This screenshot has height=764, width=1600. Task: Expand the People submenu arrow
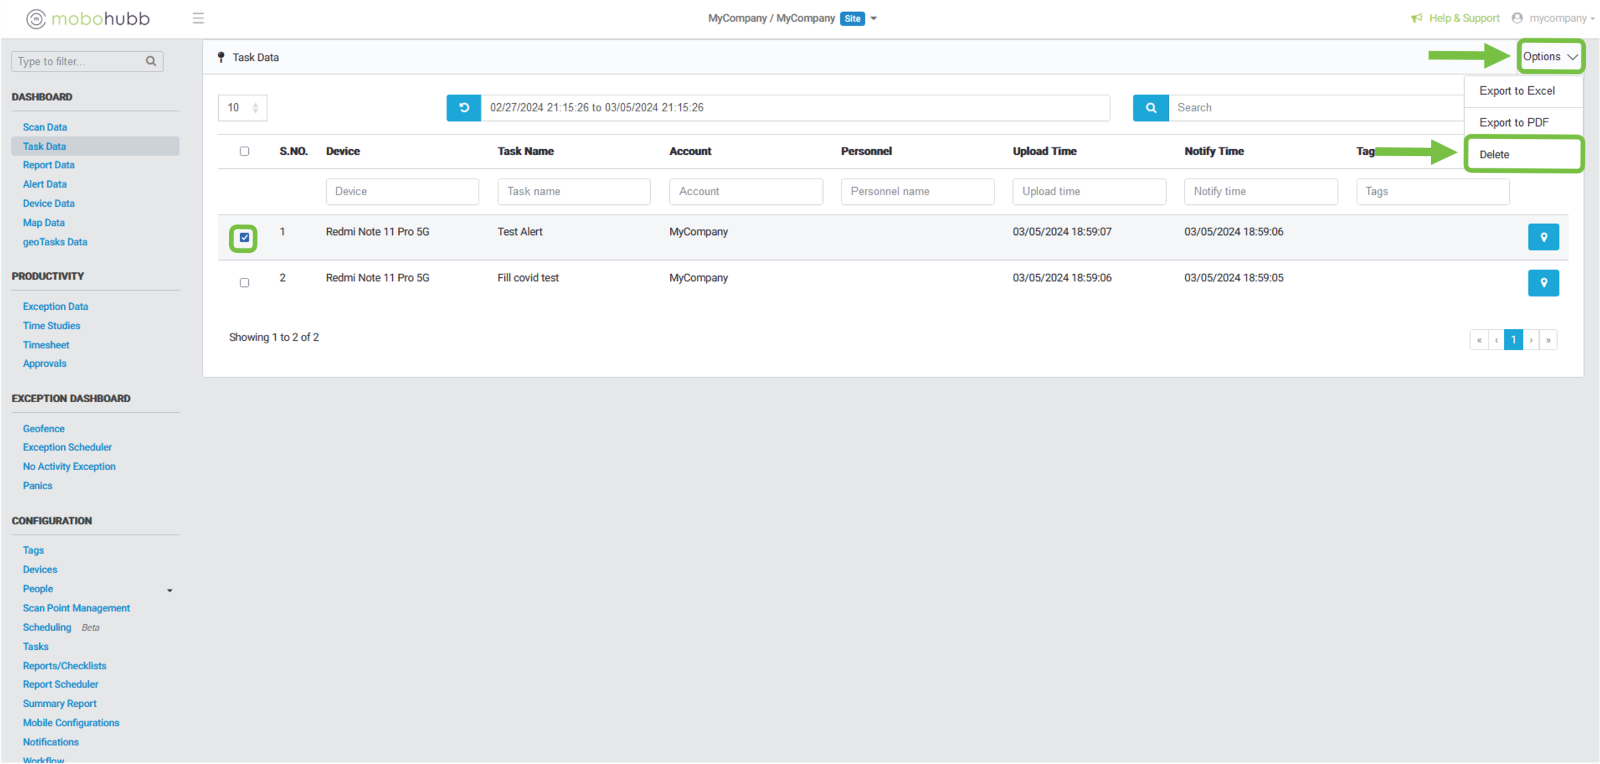click(x=170, y=590)
